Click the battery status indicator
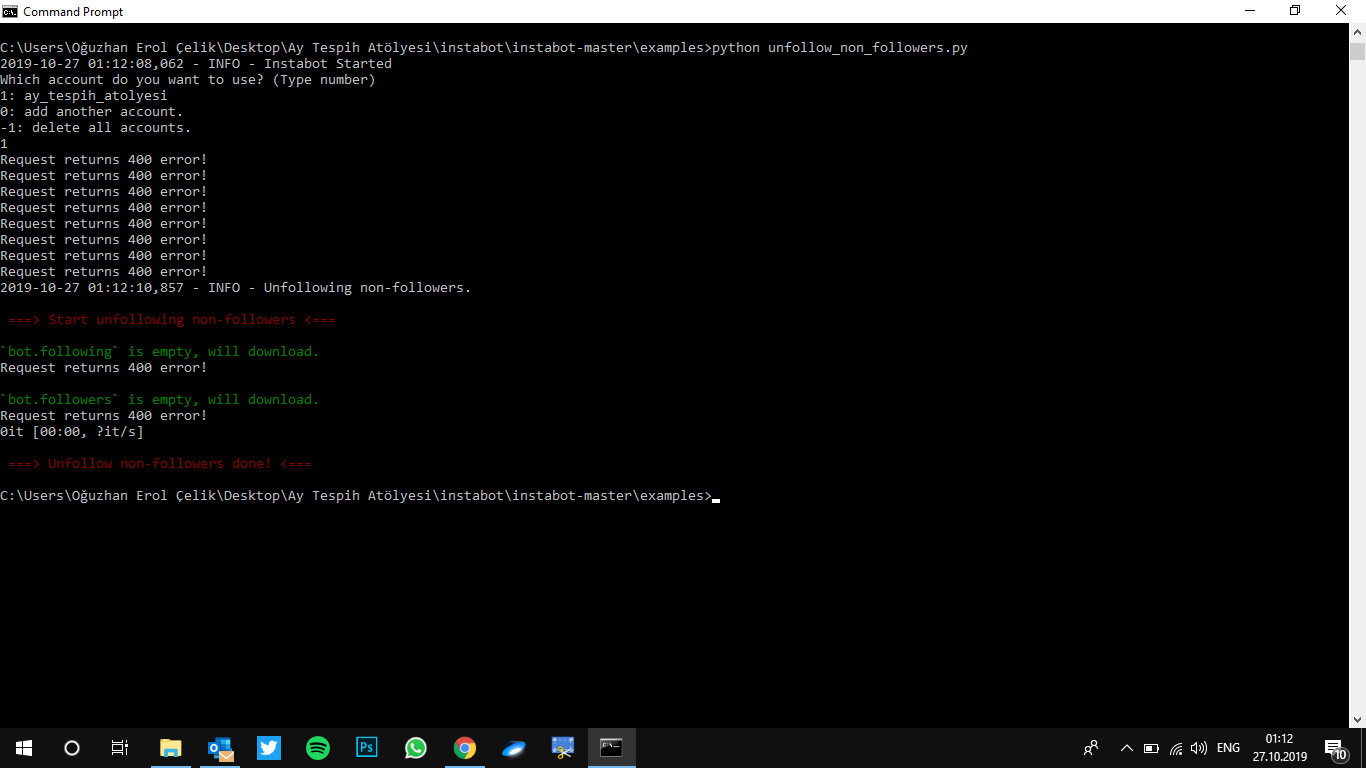Image resolution: width=1366 pixels, height=768 pixels. pos(1151,747)
